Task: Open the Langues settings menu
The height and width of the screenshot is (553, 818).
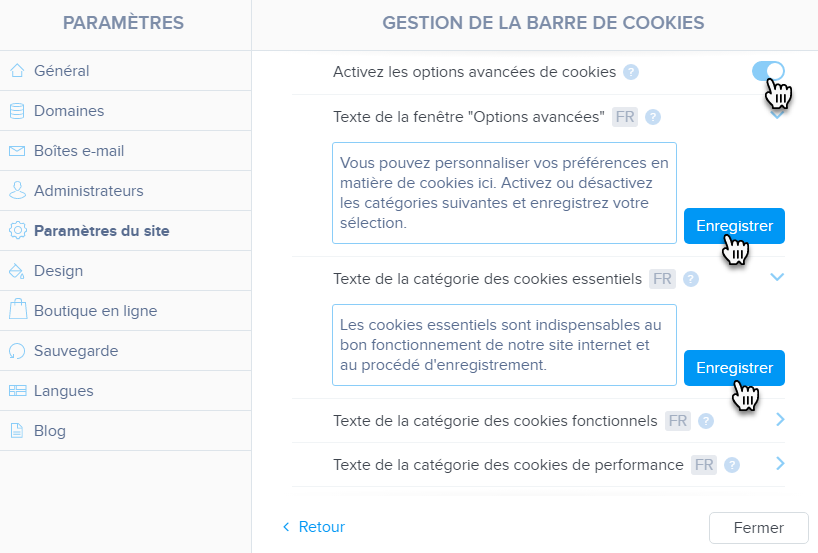Action: [x=64, y=391]
